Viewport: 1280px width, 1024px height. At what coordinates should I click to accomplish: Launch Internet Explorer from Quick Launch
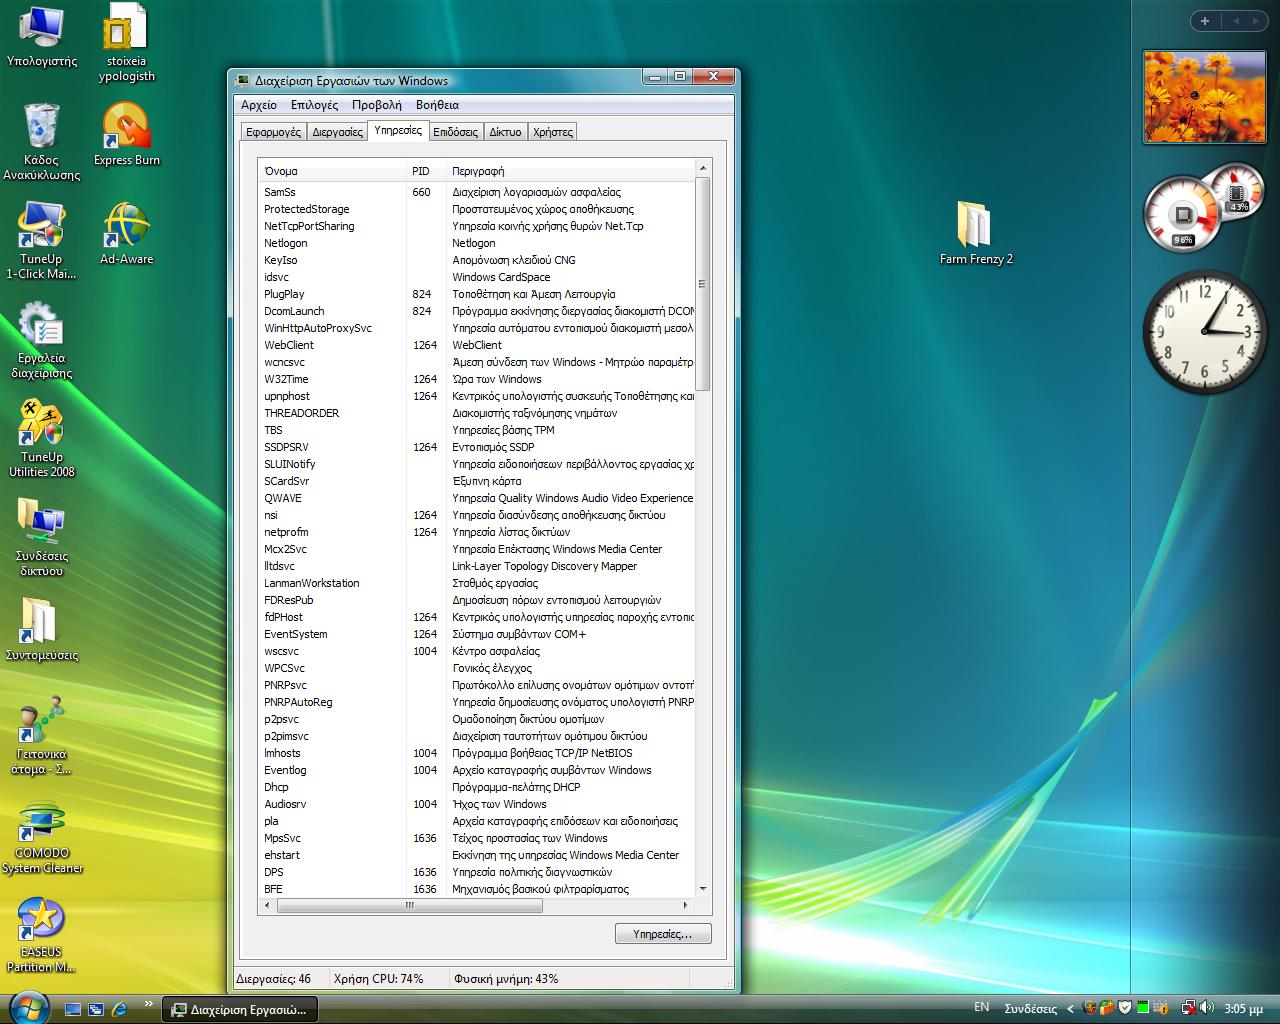click(x=120, y=1009)
